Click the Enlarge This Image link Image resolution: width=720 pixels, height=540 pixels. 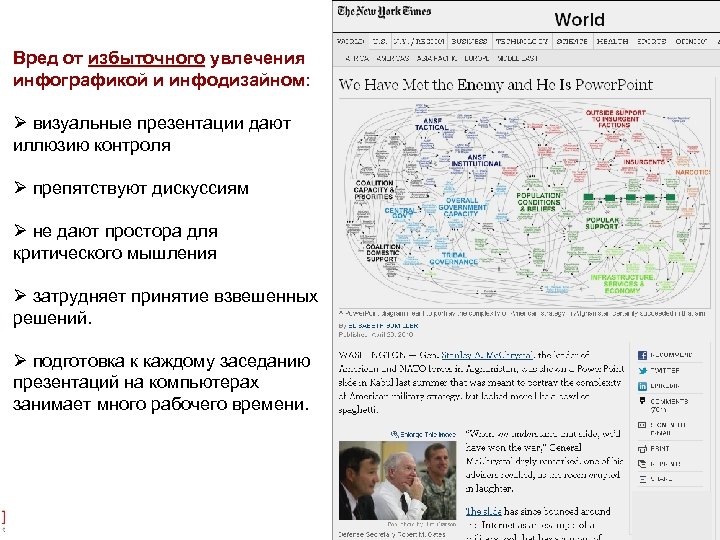428,434
